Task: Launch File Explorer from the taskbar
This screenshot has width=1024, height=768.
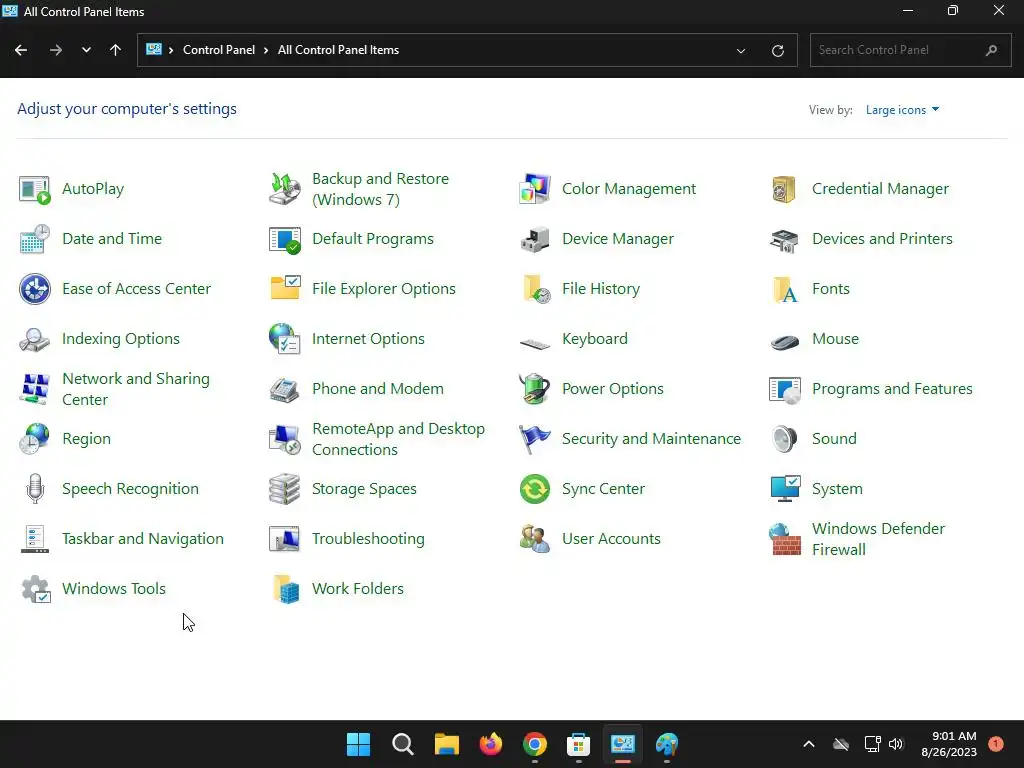Action: tap(447, 744)
